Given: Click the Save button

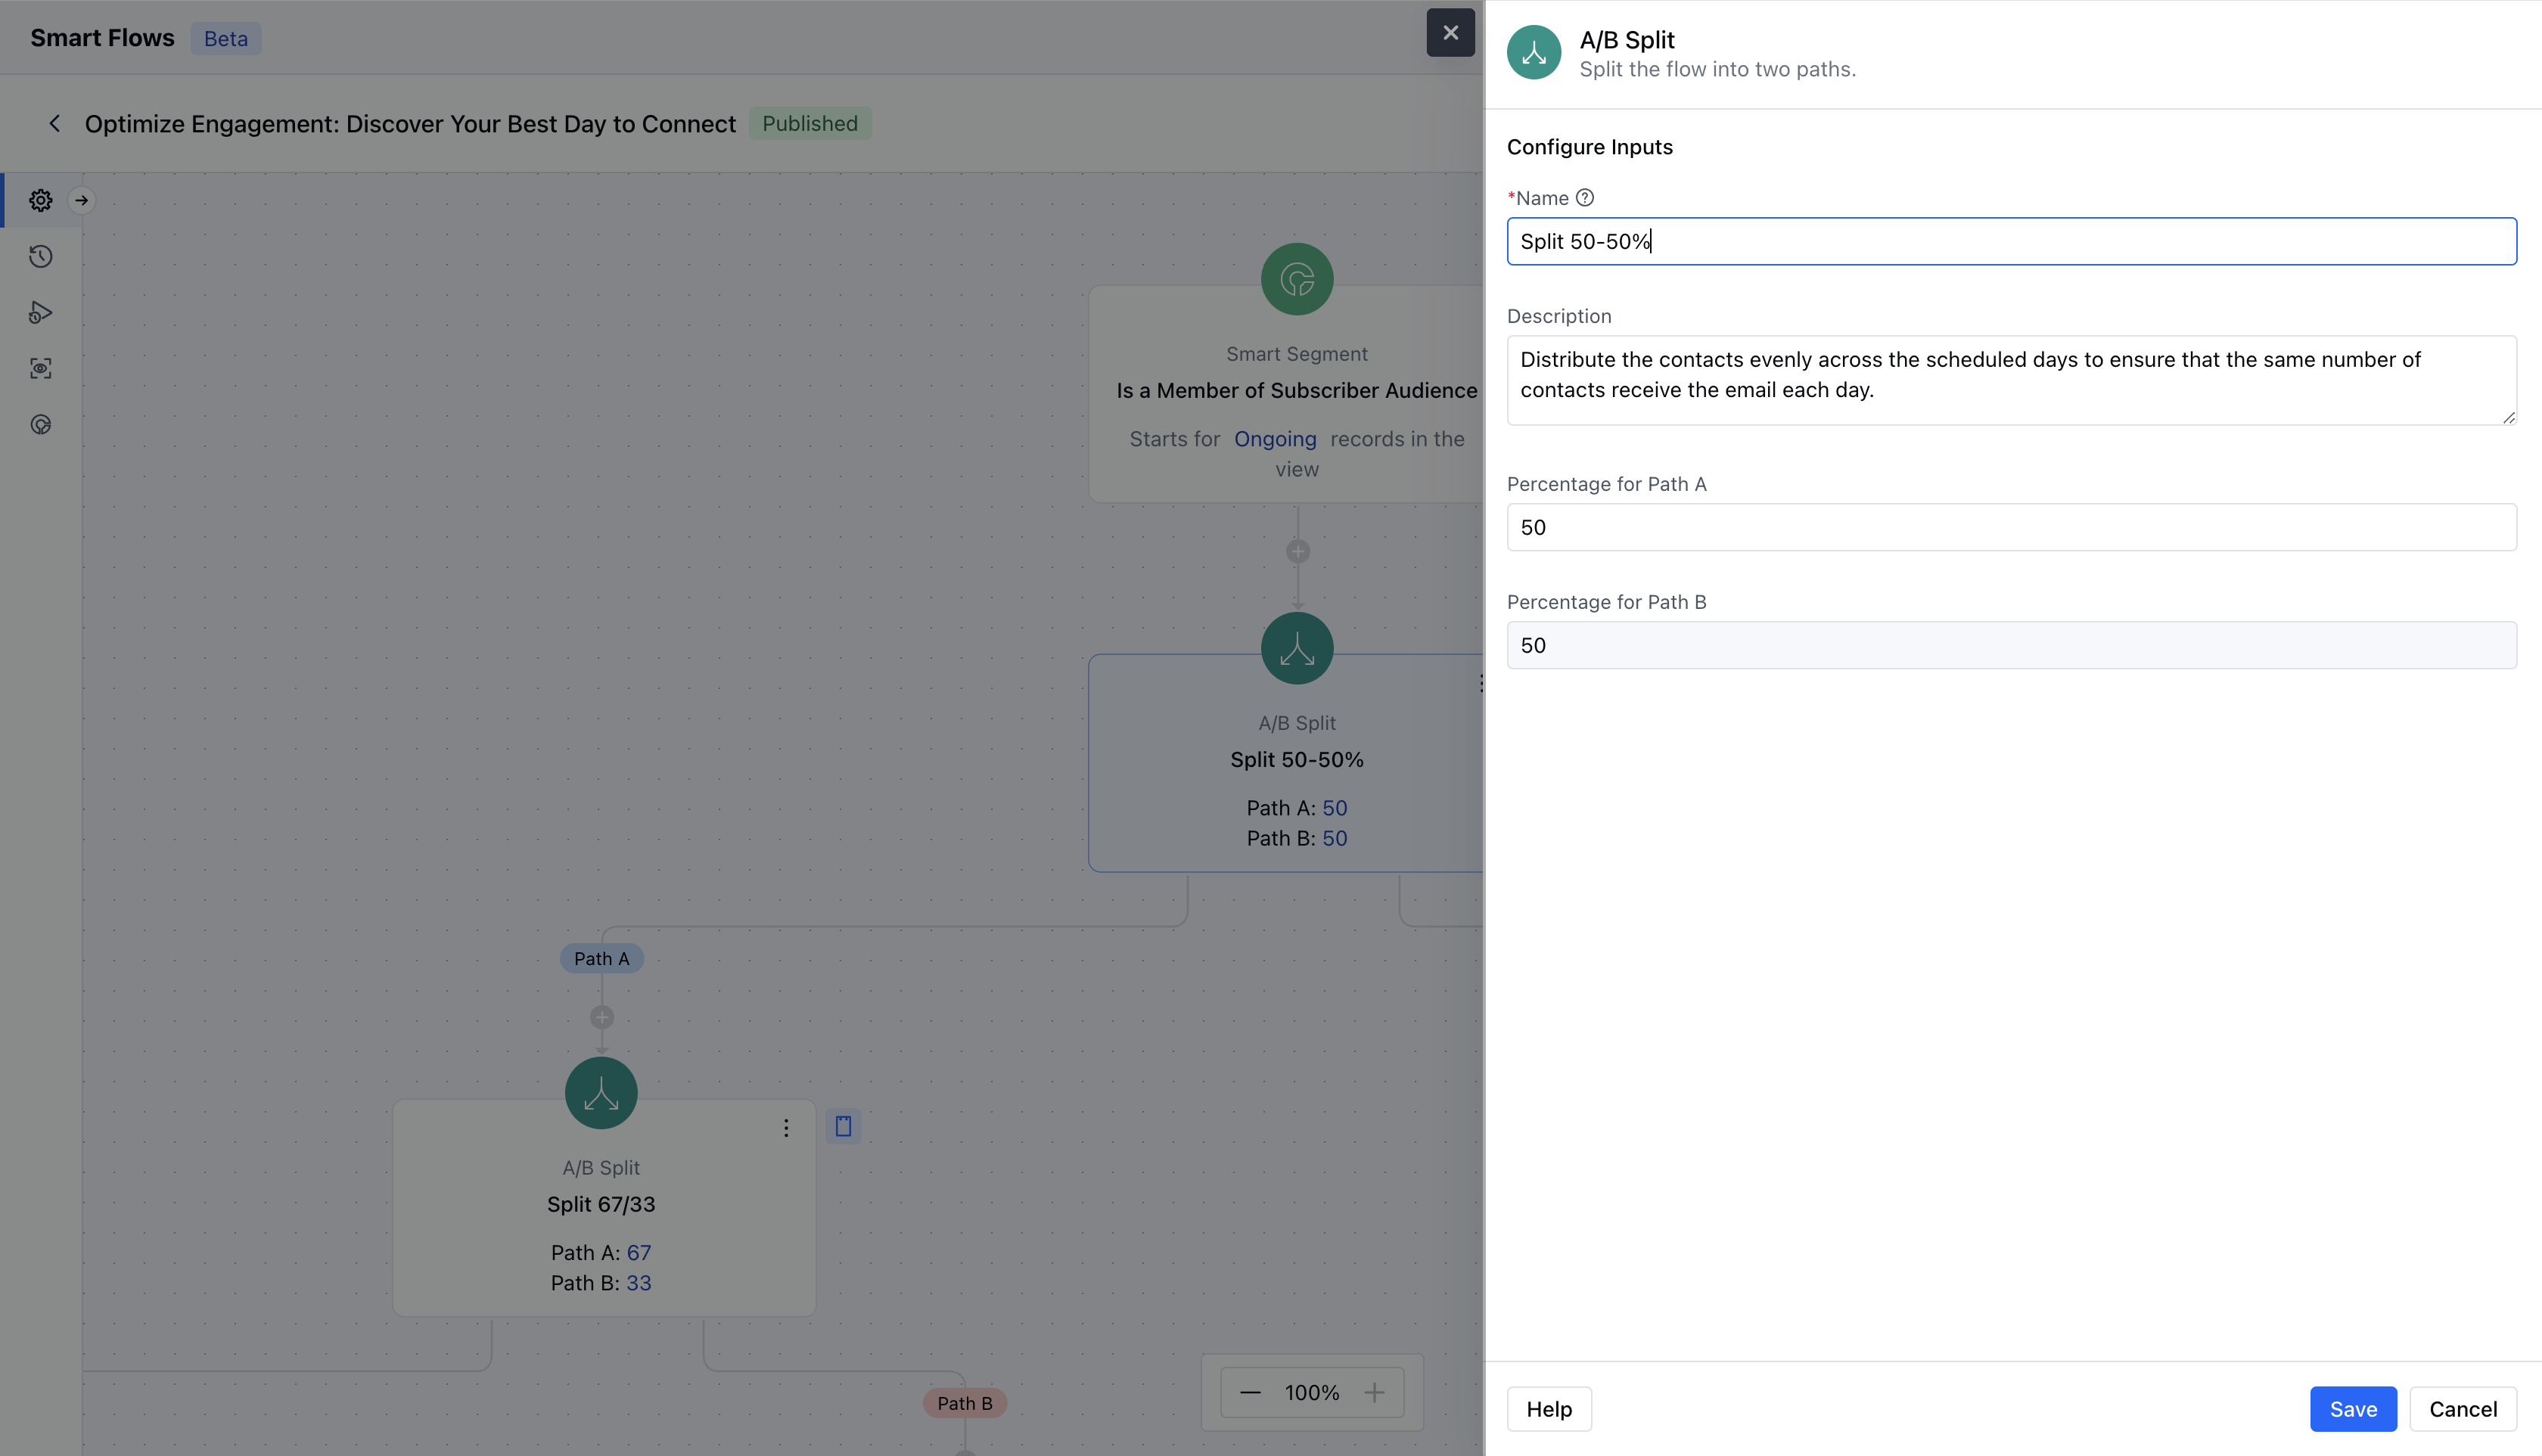Looking at the screenshot, I should click(x=2352, y=1409).
